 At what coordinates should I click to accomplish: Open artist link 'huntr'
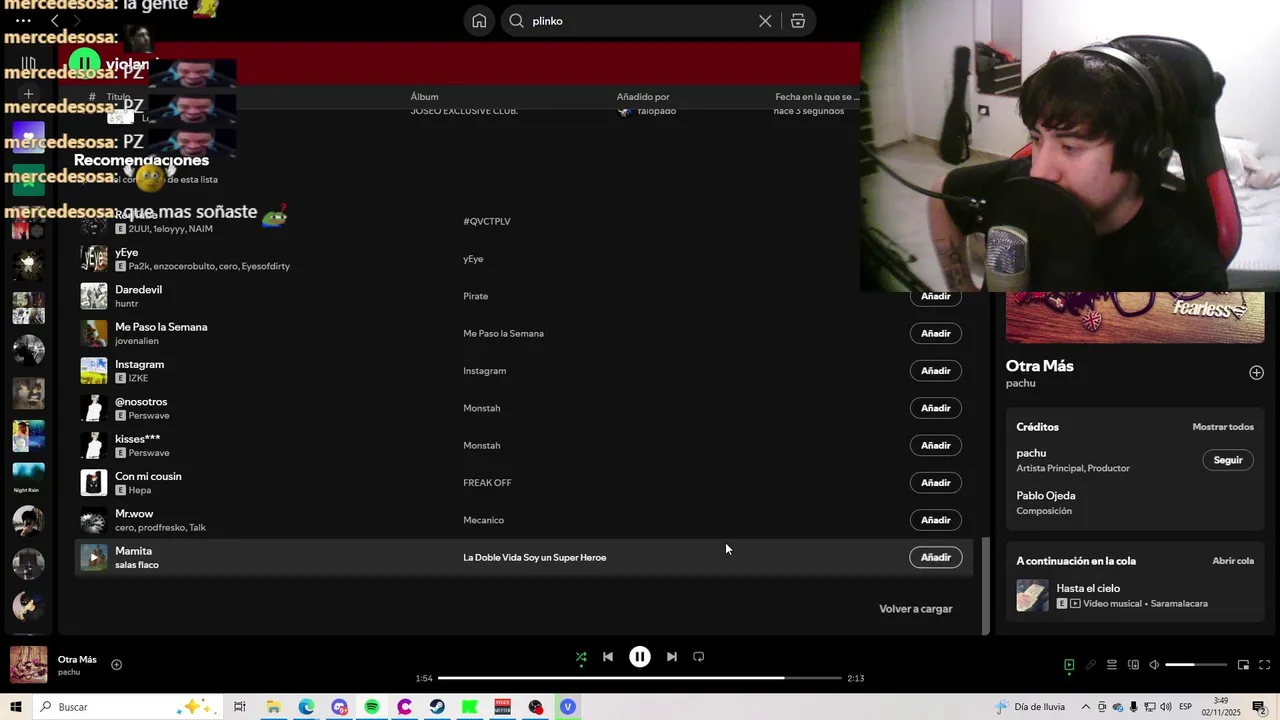(x=126, y=304)
